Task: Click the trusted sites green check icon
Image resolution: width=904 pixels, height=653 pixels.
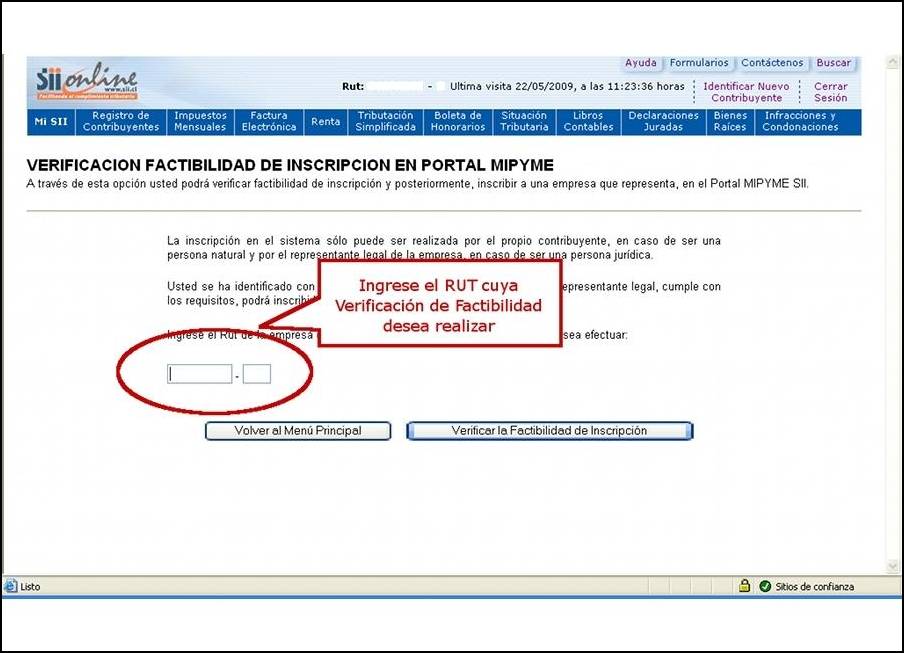Action: pyautogui.click(x=765, y=586)
